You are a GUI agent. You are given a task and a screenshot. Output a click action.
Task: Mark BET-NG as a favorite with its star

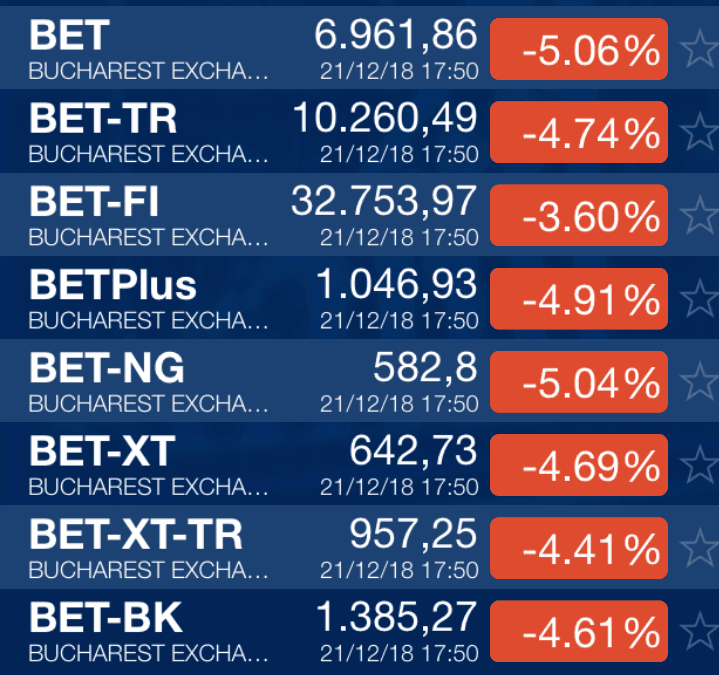point(700,382)
